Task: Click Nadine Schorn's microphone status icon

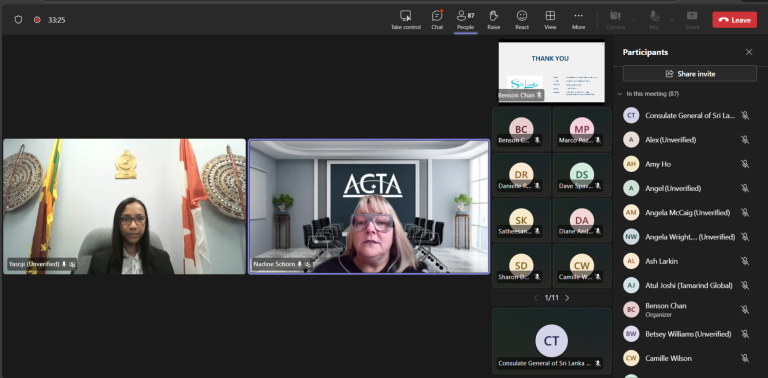Action: 300,264
